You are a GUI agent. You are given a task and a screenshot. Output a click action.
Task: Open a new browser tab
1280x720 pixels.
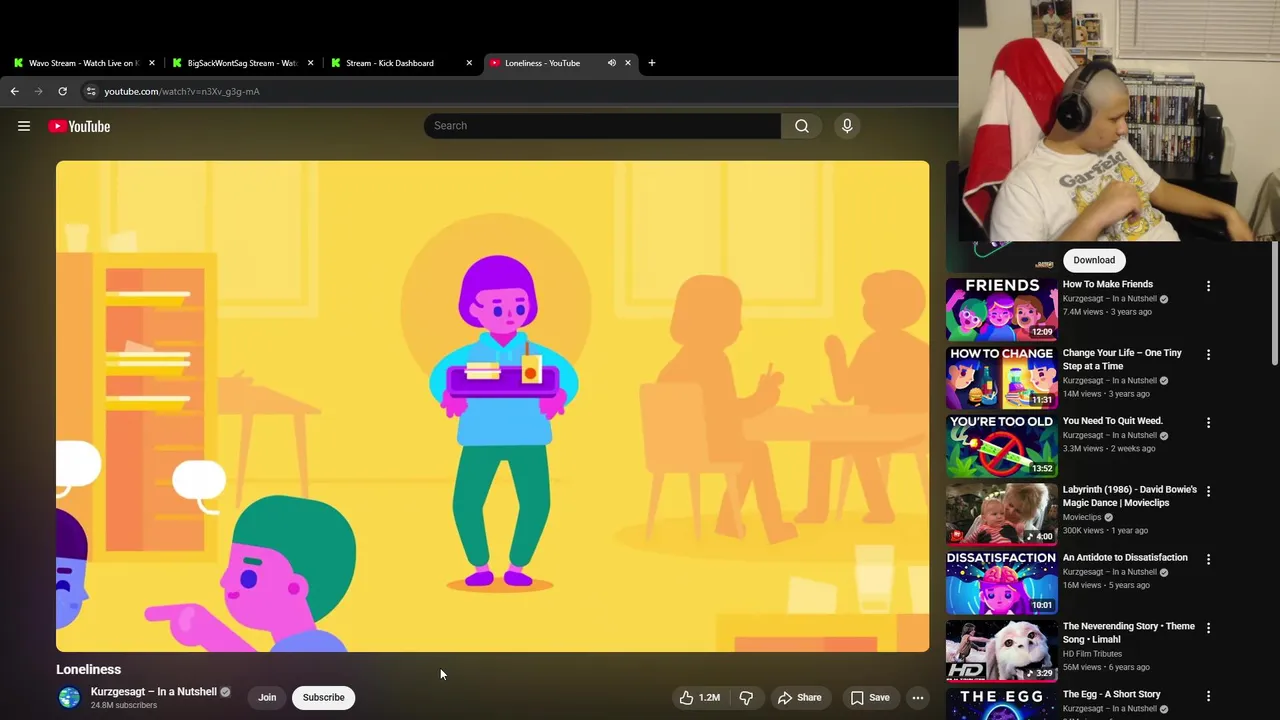[x=652, y=63]
